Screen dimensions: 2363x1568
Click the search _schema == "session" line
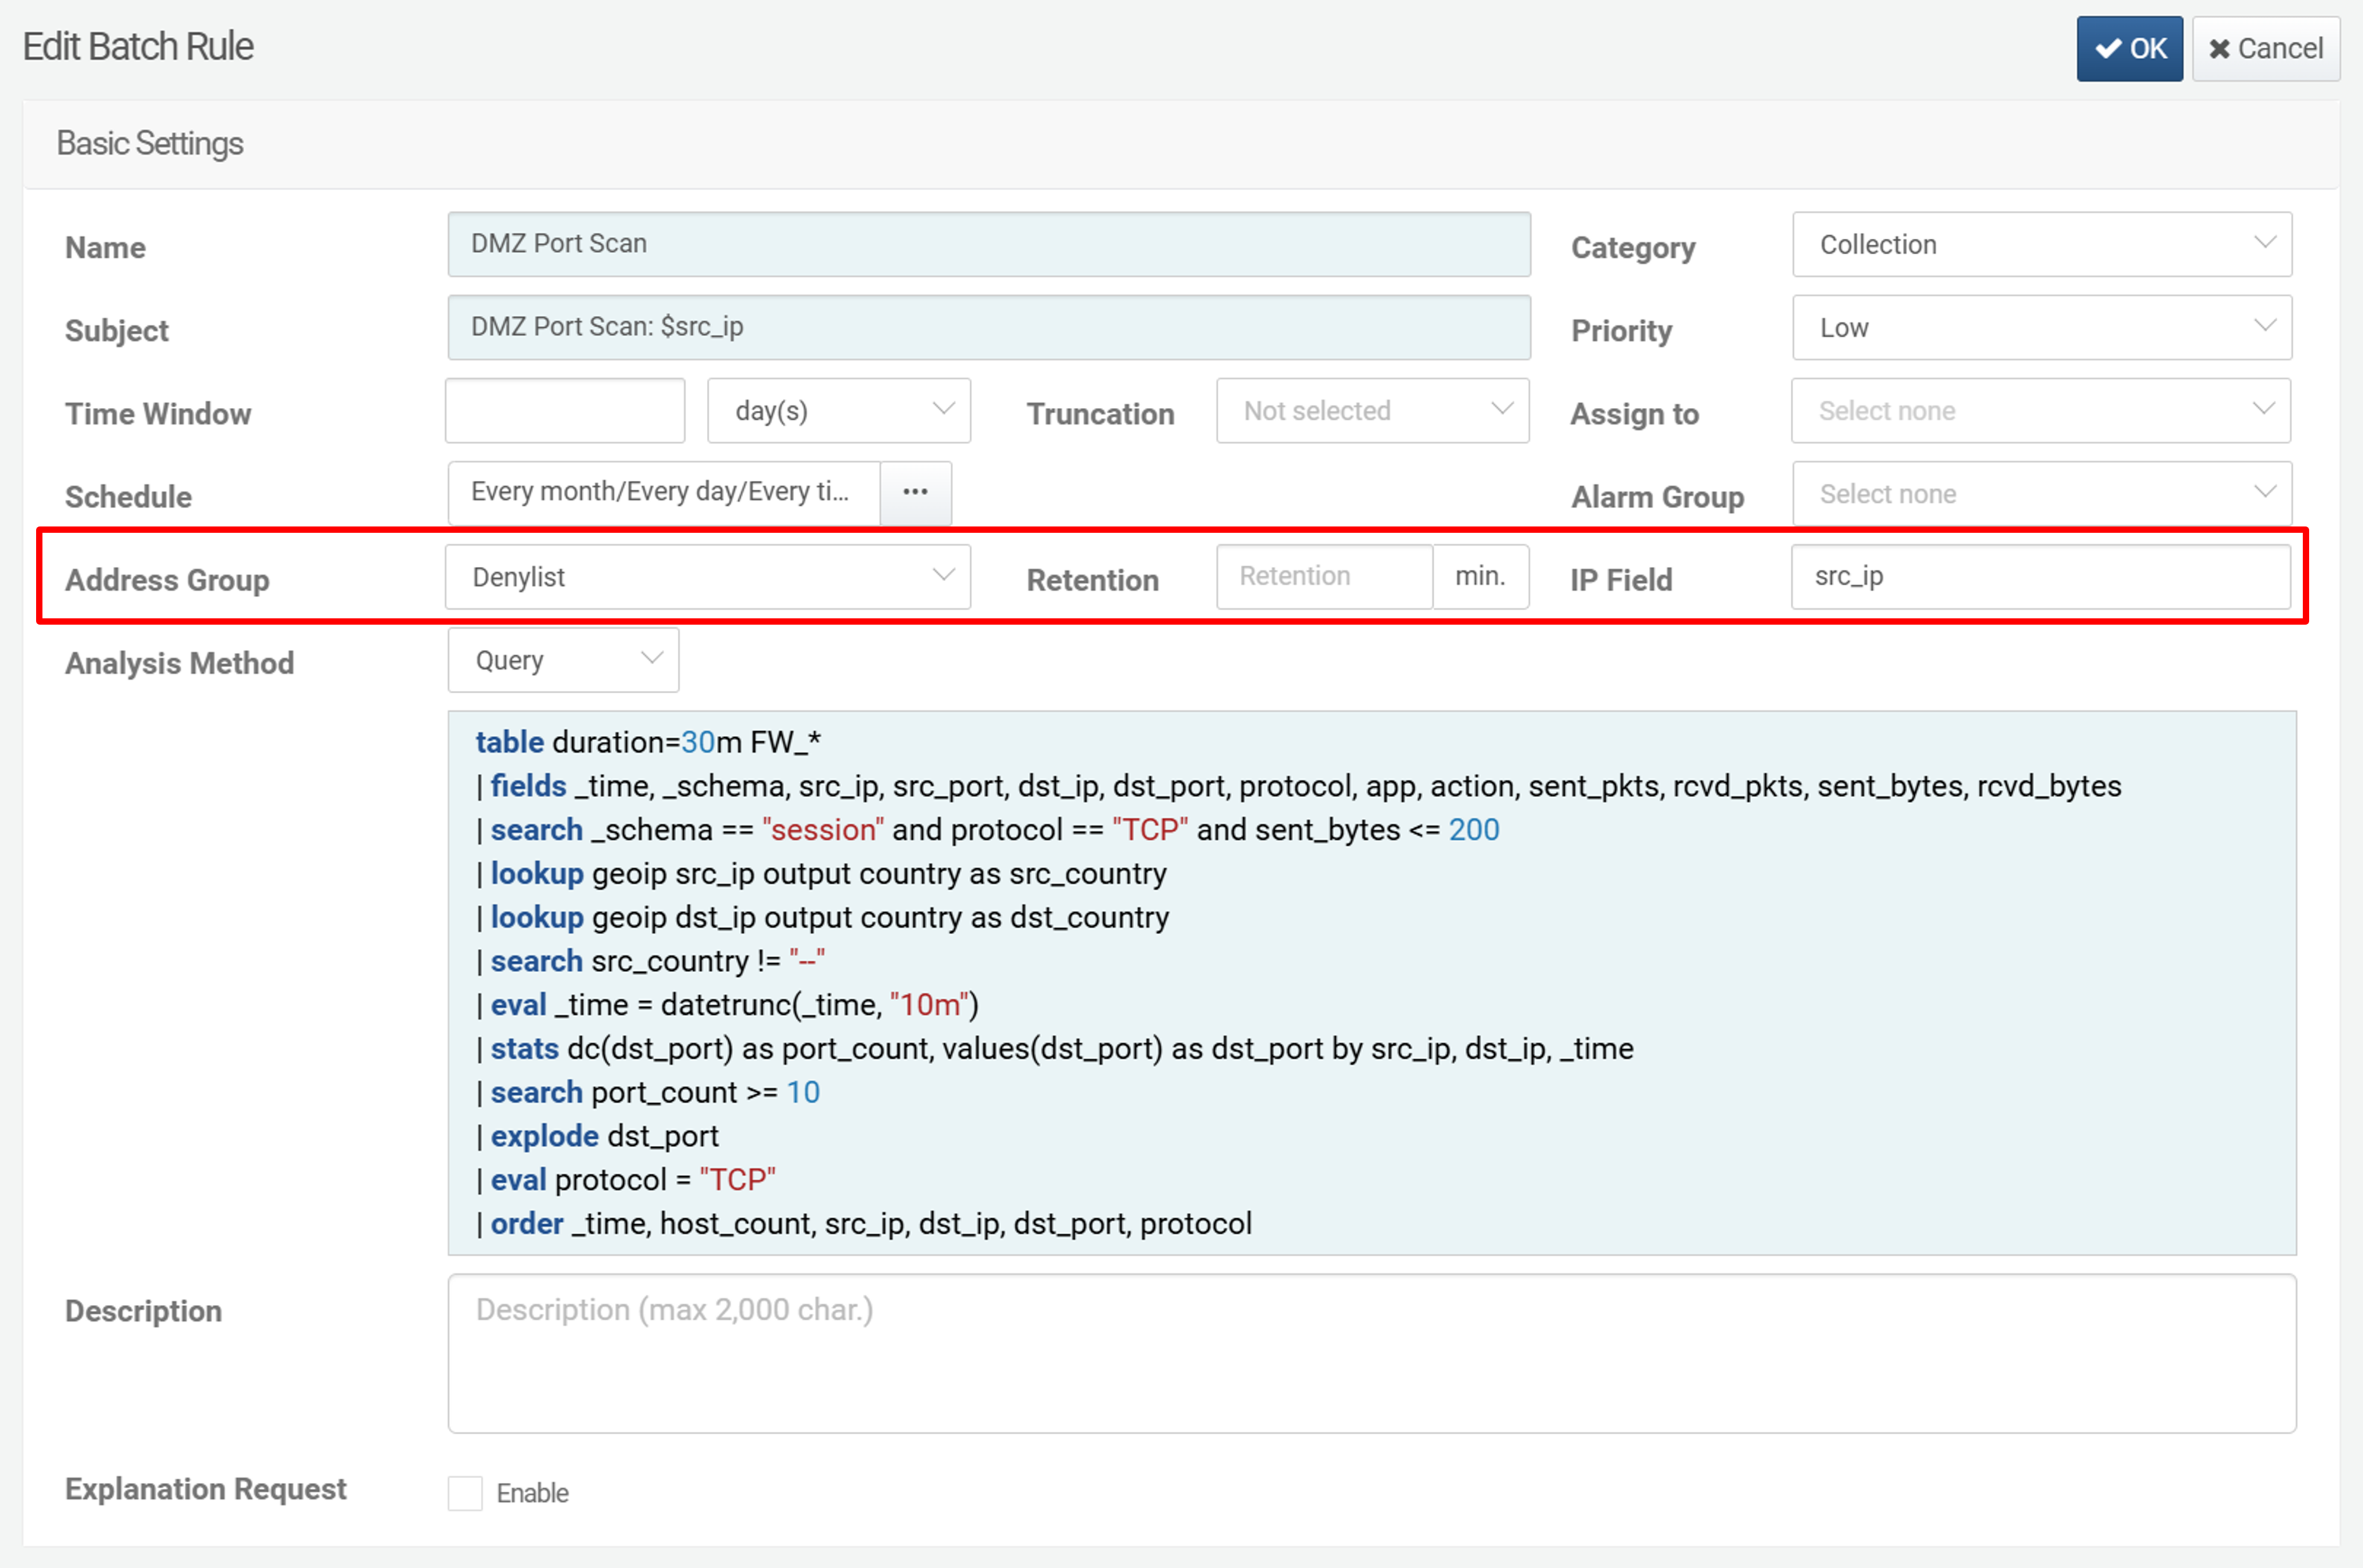point(988,830)
